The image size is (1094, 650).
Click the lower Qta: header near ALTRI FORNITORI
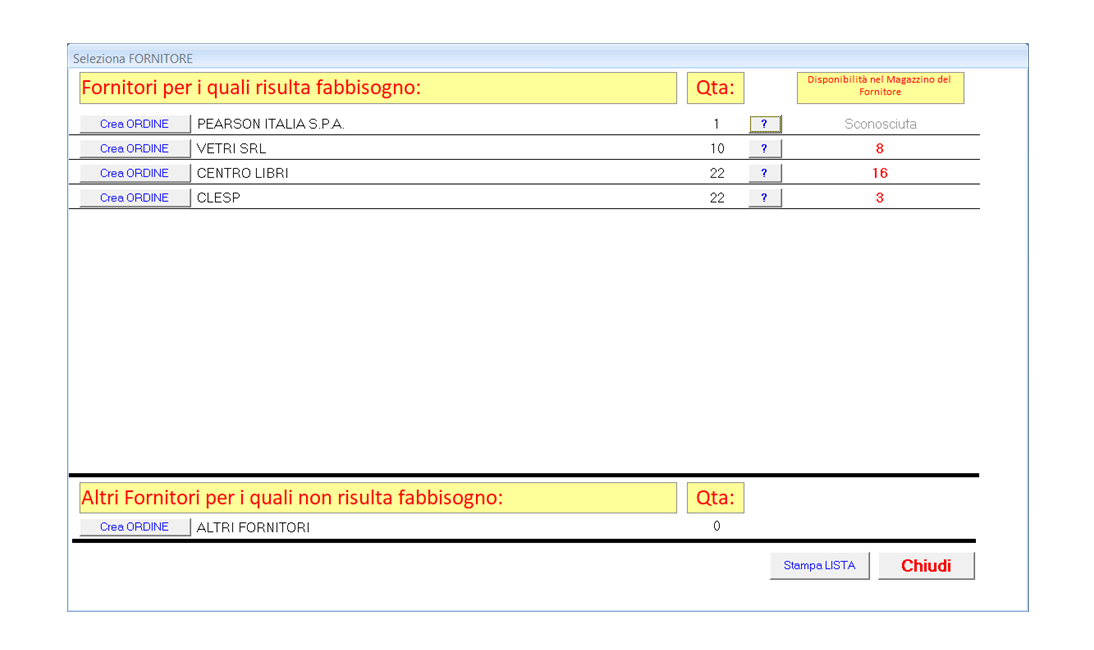tap(715, 498)
